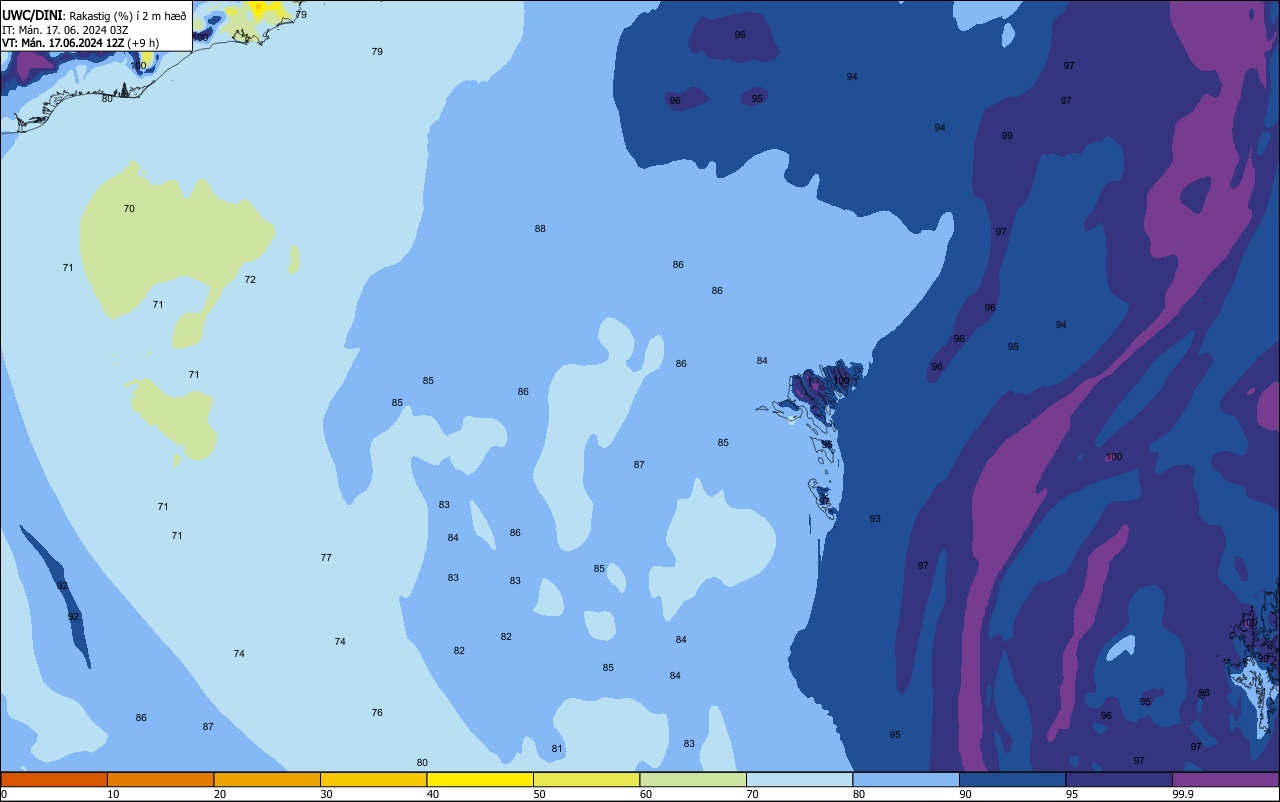Click the humidity value '72' on the map
The image size is (1280, 802).
[x=250, y=279]
